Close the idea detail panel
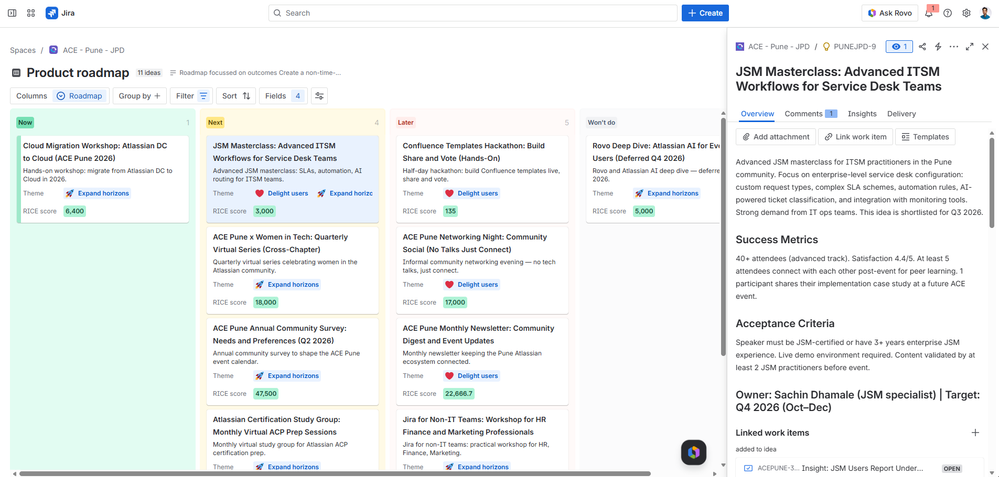Viewport: 999px width, 477px height. coord(985,46)
